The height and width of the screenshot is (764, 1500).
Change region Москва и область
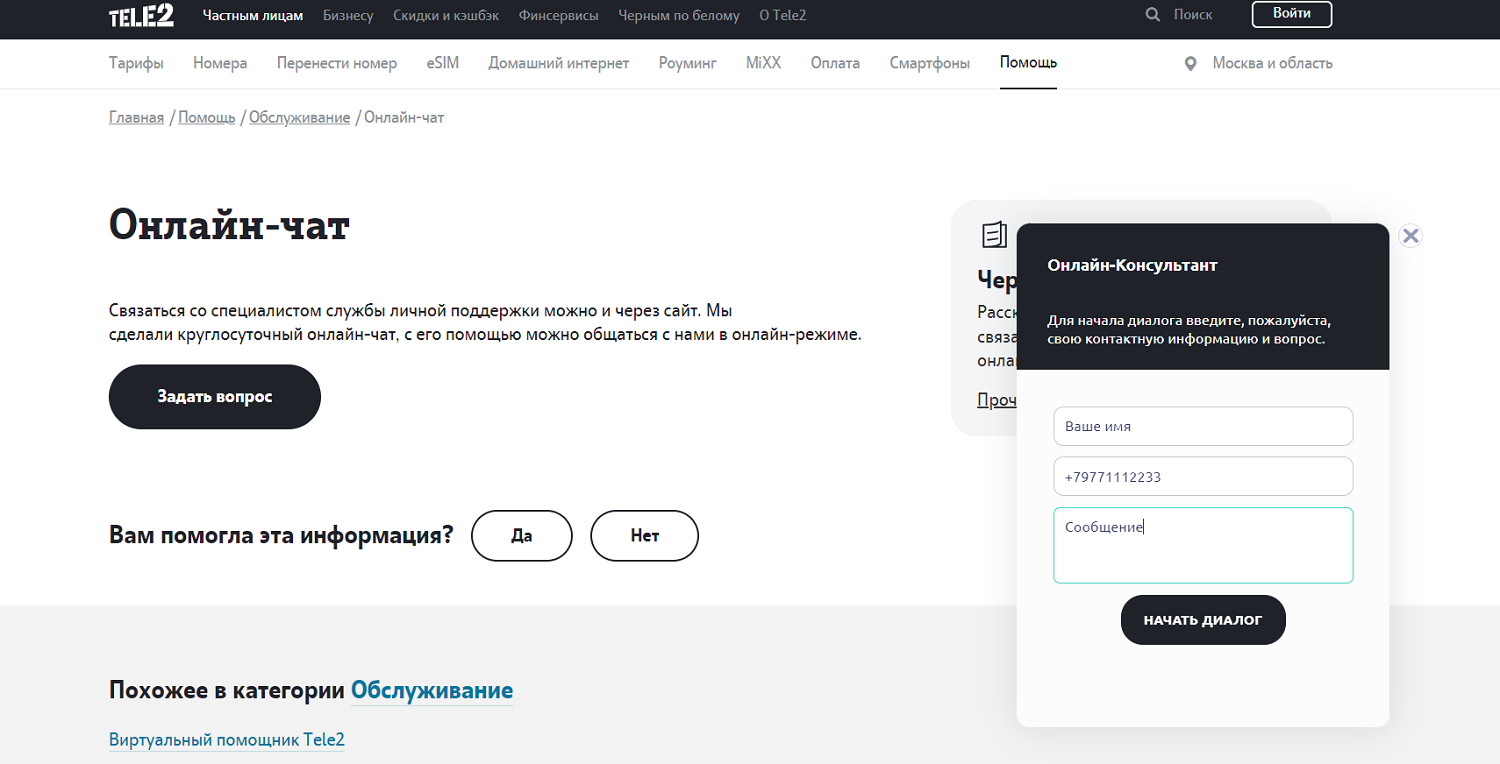(1272, 63)
